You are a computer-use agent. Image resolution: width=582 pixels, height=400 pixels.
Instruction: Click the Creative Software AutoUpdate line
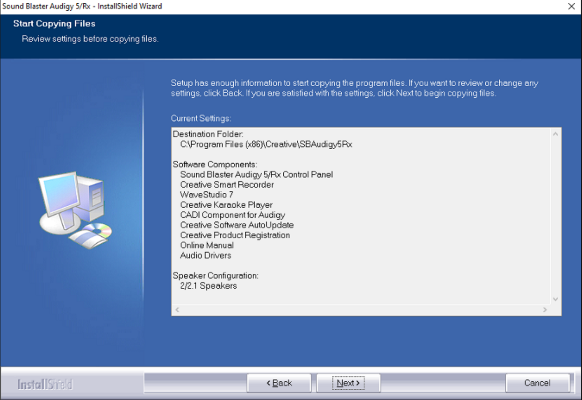point(237,225)
